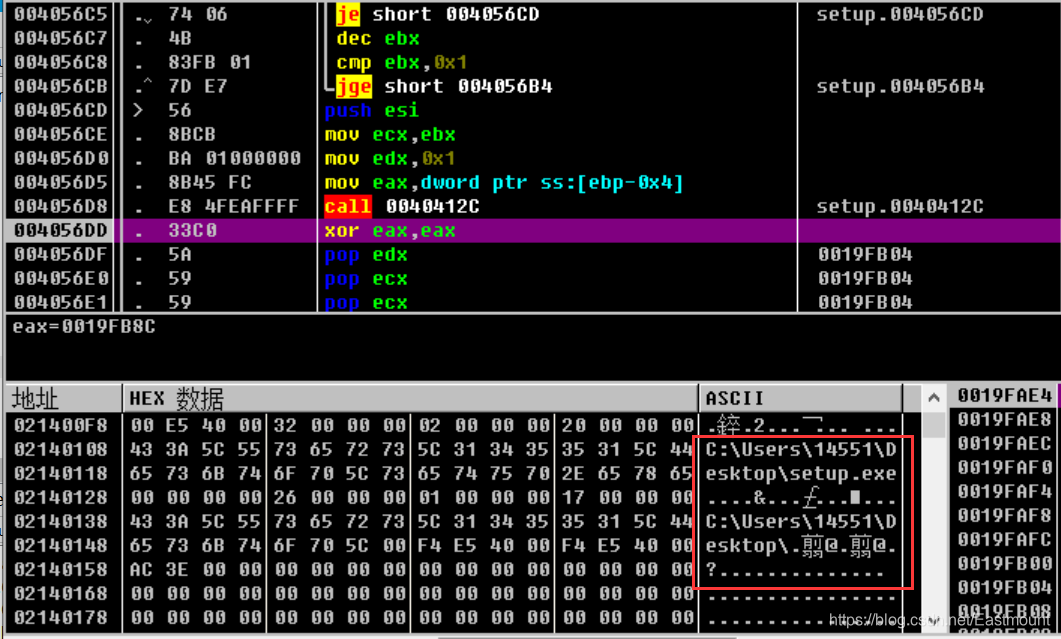This screenshot has width=1061, height=639.
Task: Select dump row address 02140108
Action: coord(60,449)
